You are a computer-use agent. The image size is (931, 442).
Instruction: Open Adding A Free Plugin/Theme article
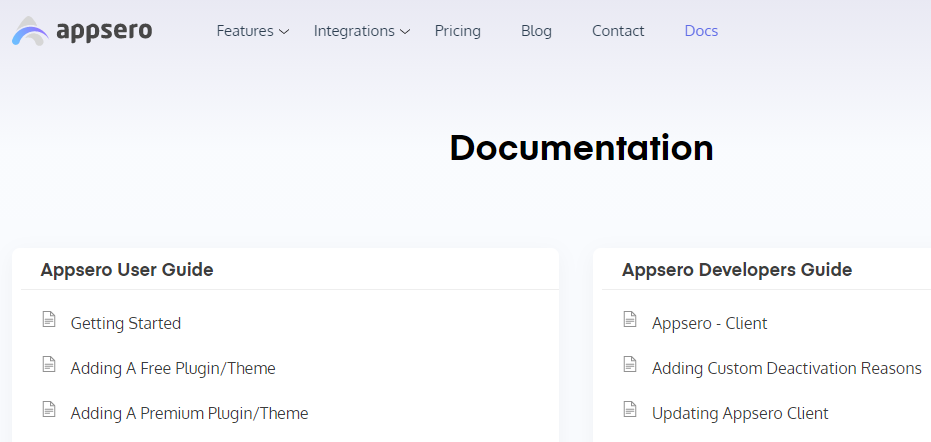click(x=173, y=368)
